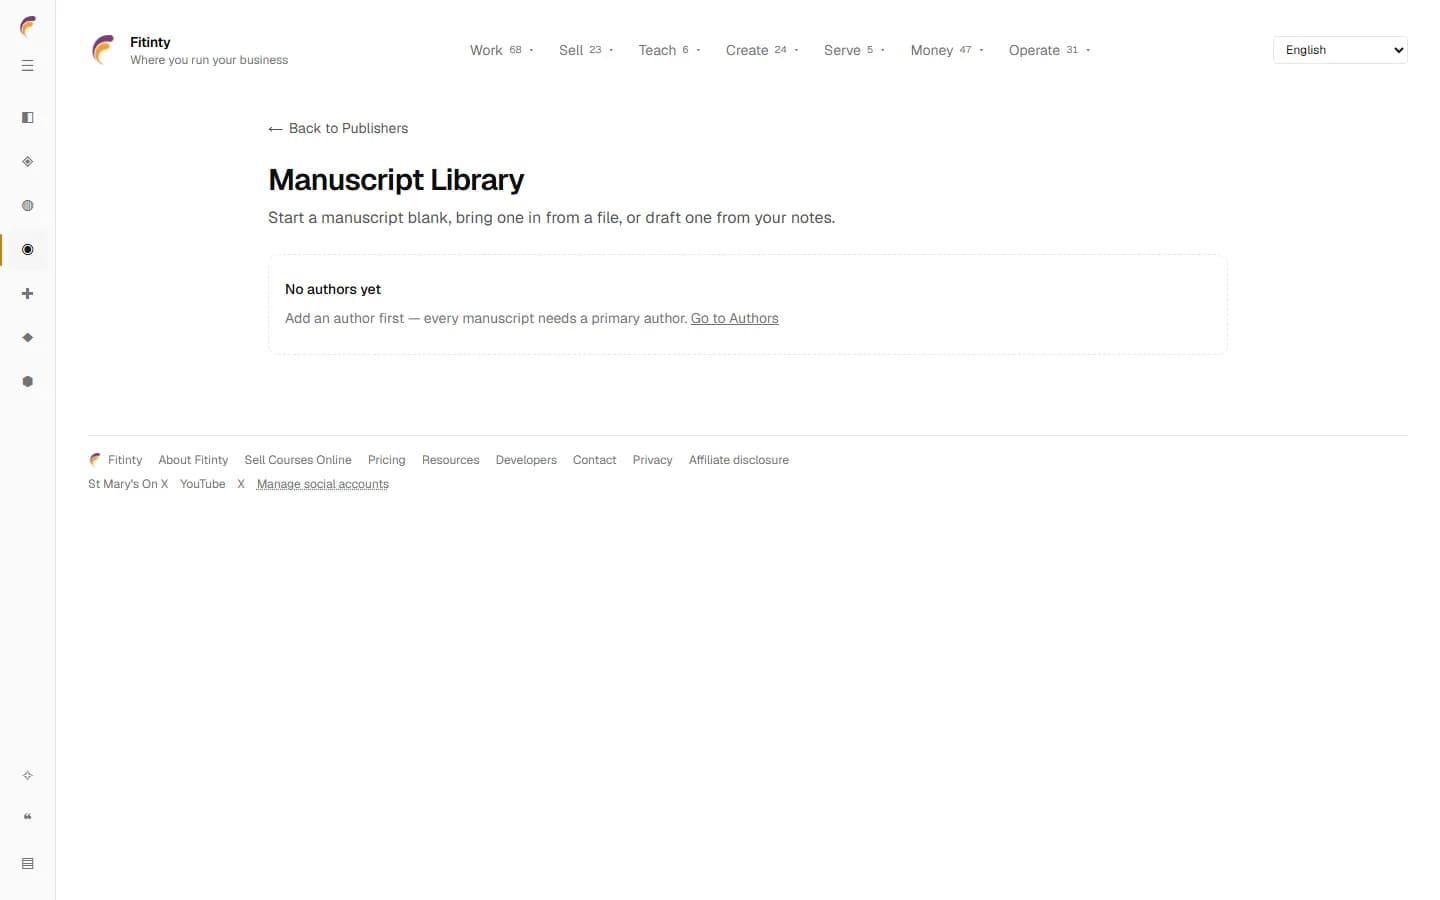Screen dimensions: 1440x900
Task: Select the active bullseye circle sidebar icon
Action: click(28, 250)
